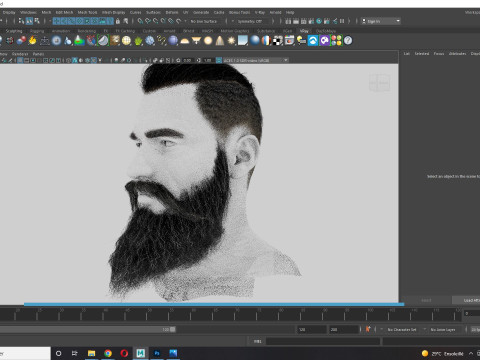Viewport: 480px width, 360px height.
Task: Click the animation end field showing 200
Action: pos(344,329)
